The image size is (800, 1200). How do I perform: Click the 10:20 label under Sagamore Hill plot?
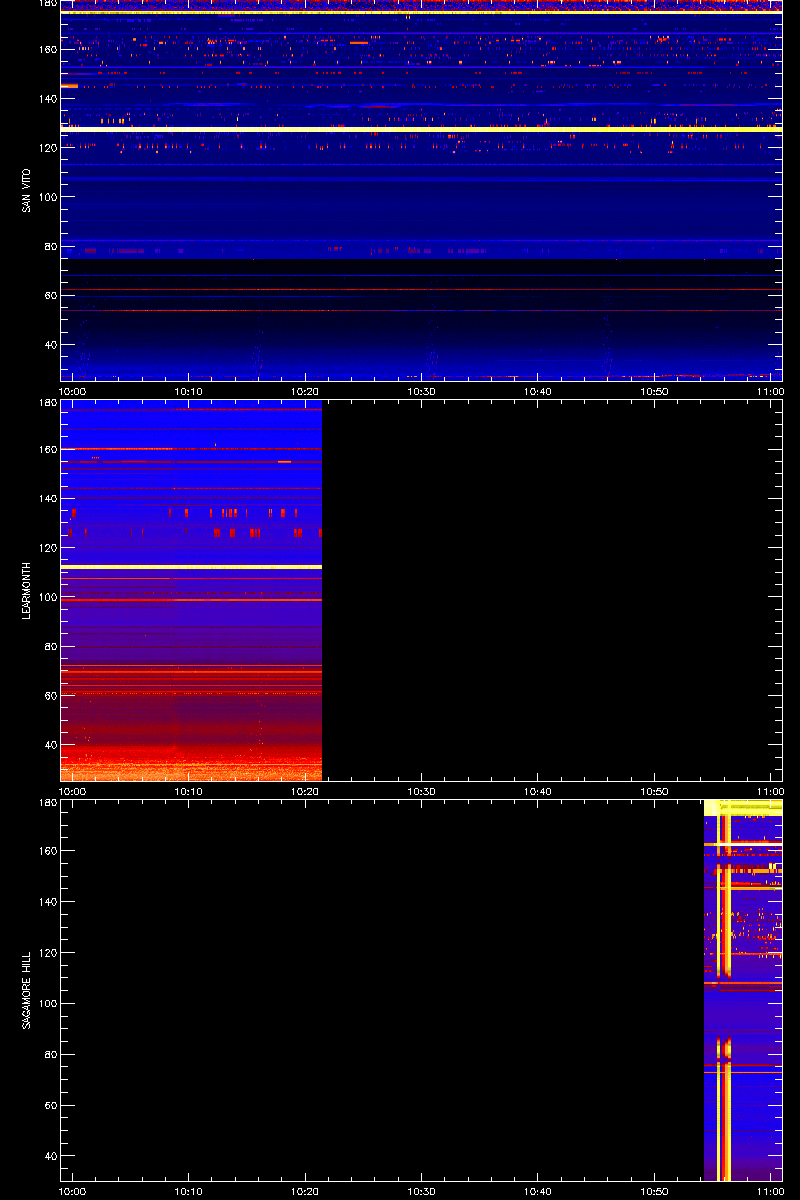pos(305,1192)
